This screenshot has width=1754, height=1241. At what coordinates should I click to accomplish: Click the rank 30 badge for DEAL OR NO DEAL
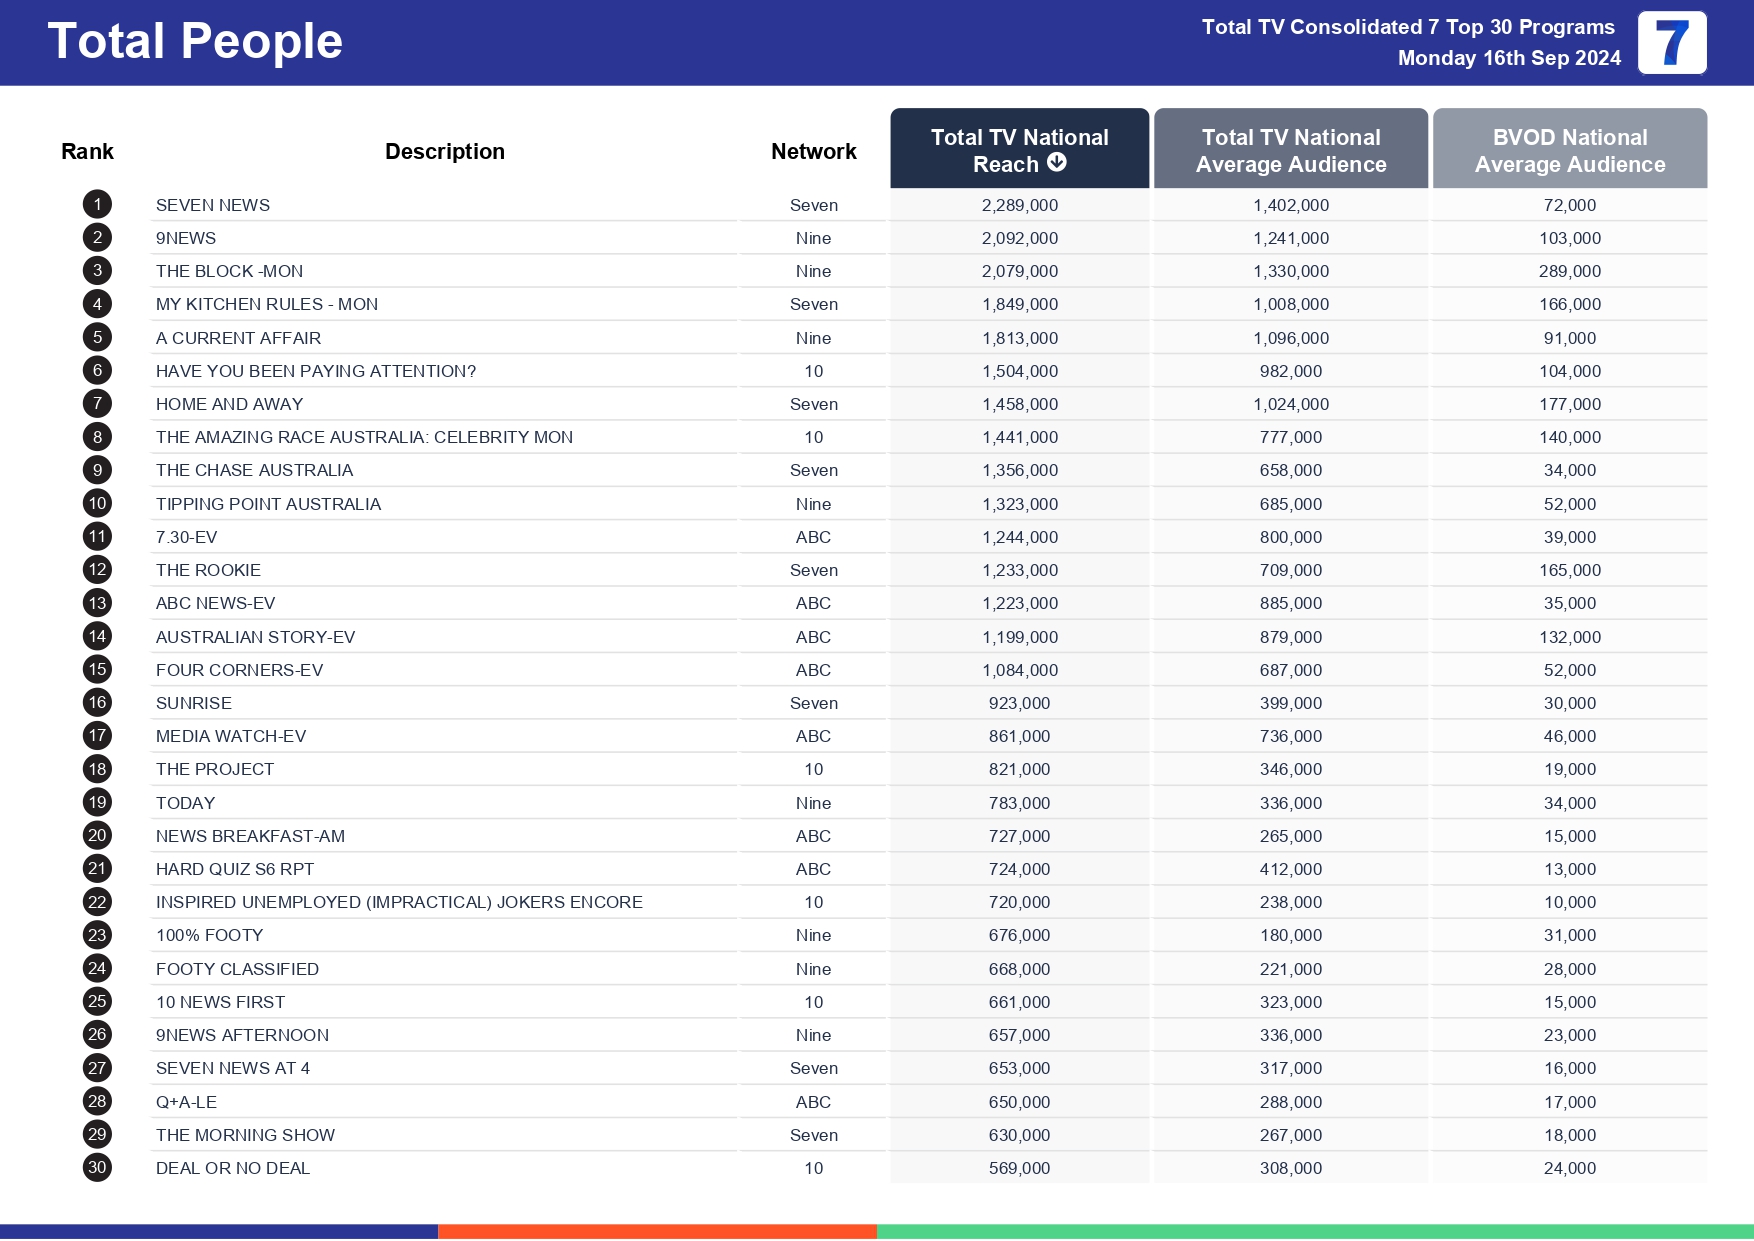pos(96,1167)
